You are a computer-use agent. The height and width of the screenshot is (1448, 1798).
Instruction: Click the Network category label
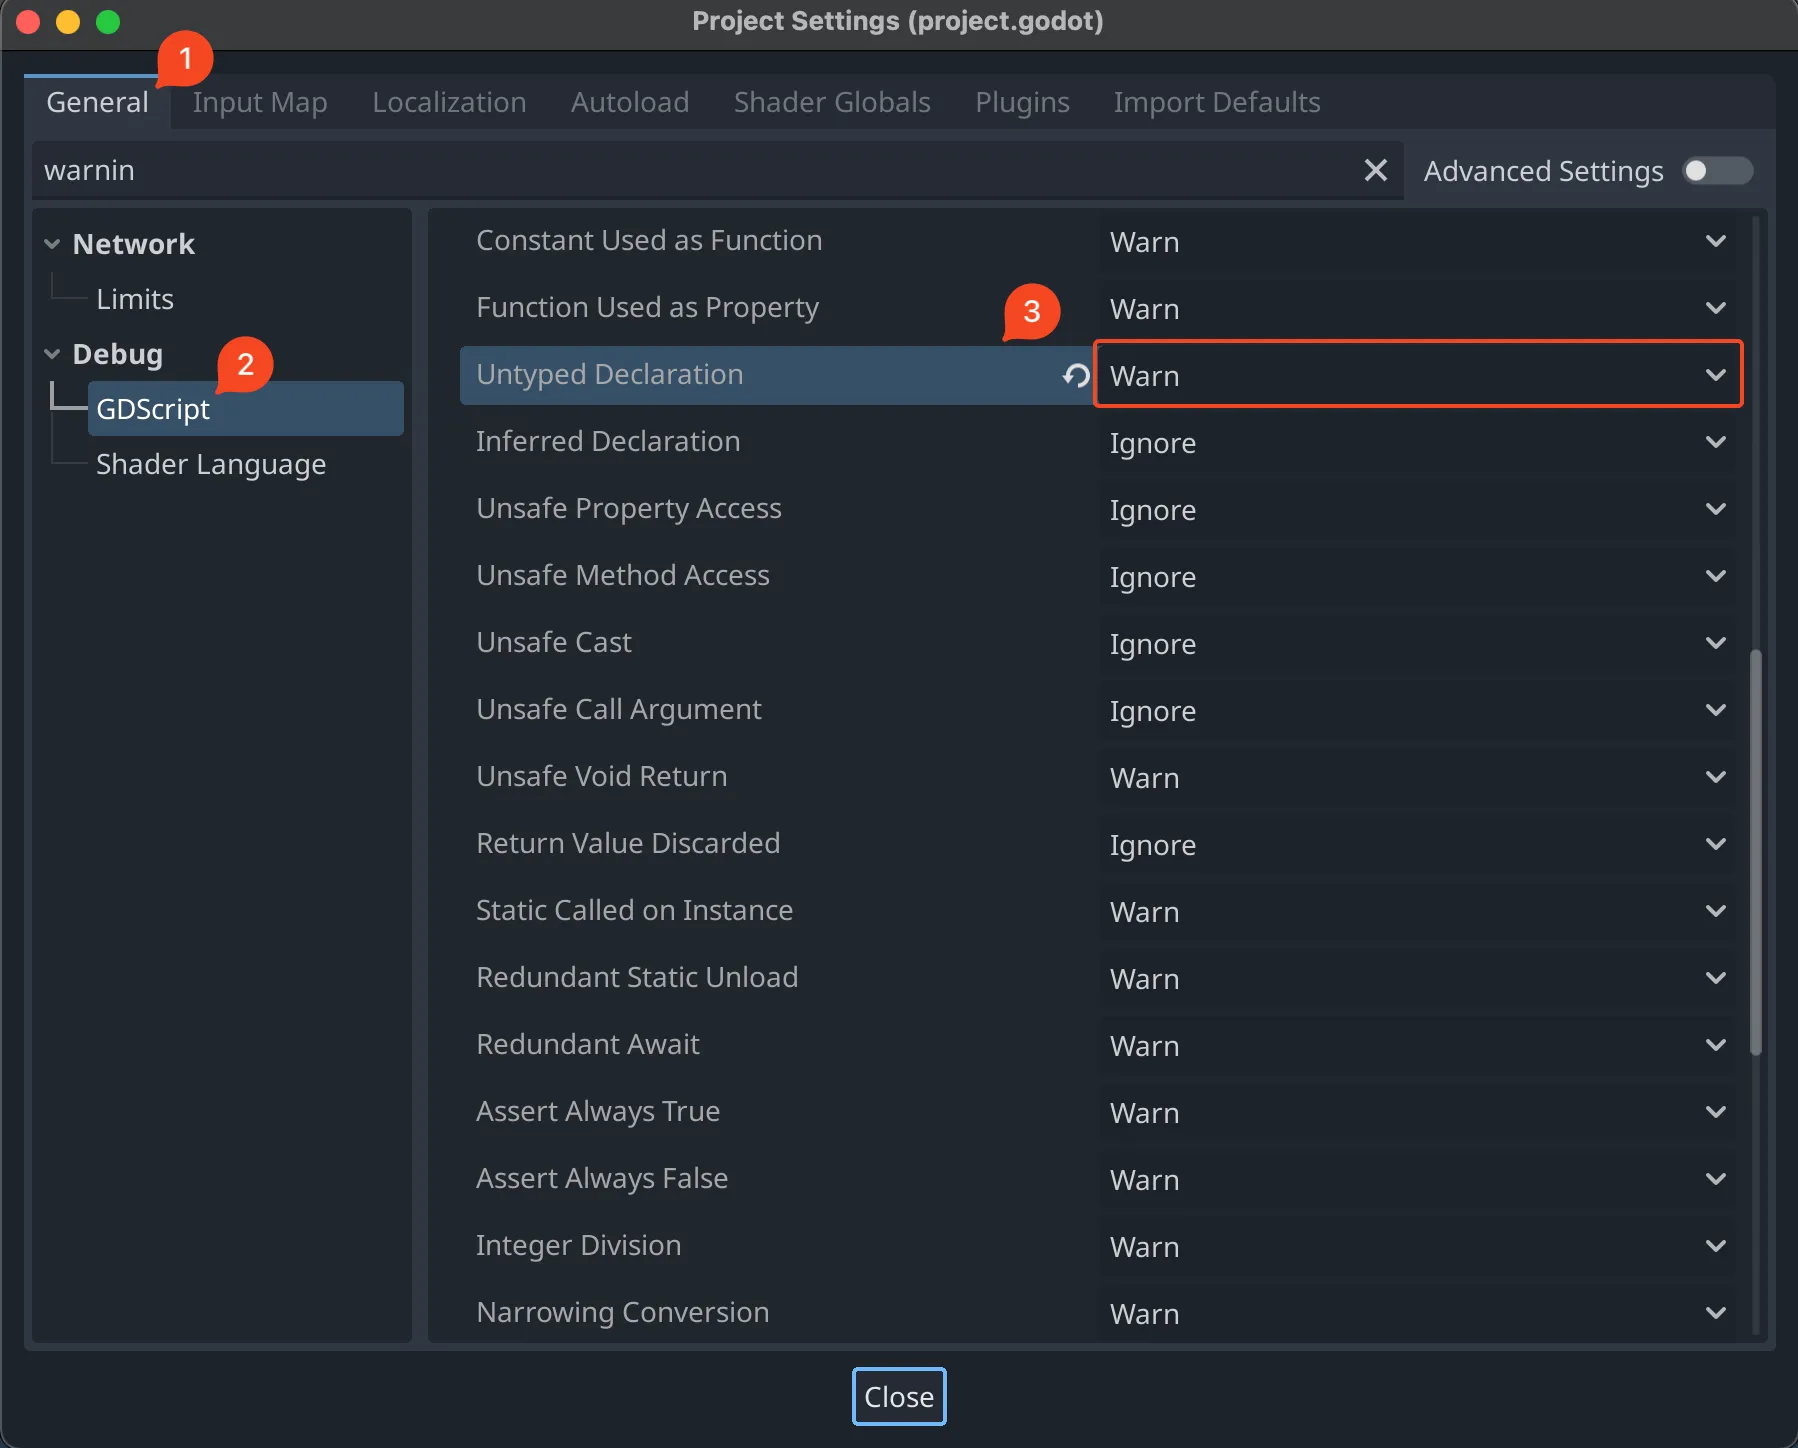(x=133, y=244)
